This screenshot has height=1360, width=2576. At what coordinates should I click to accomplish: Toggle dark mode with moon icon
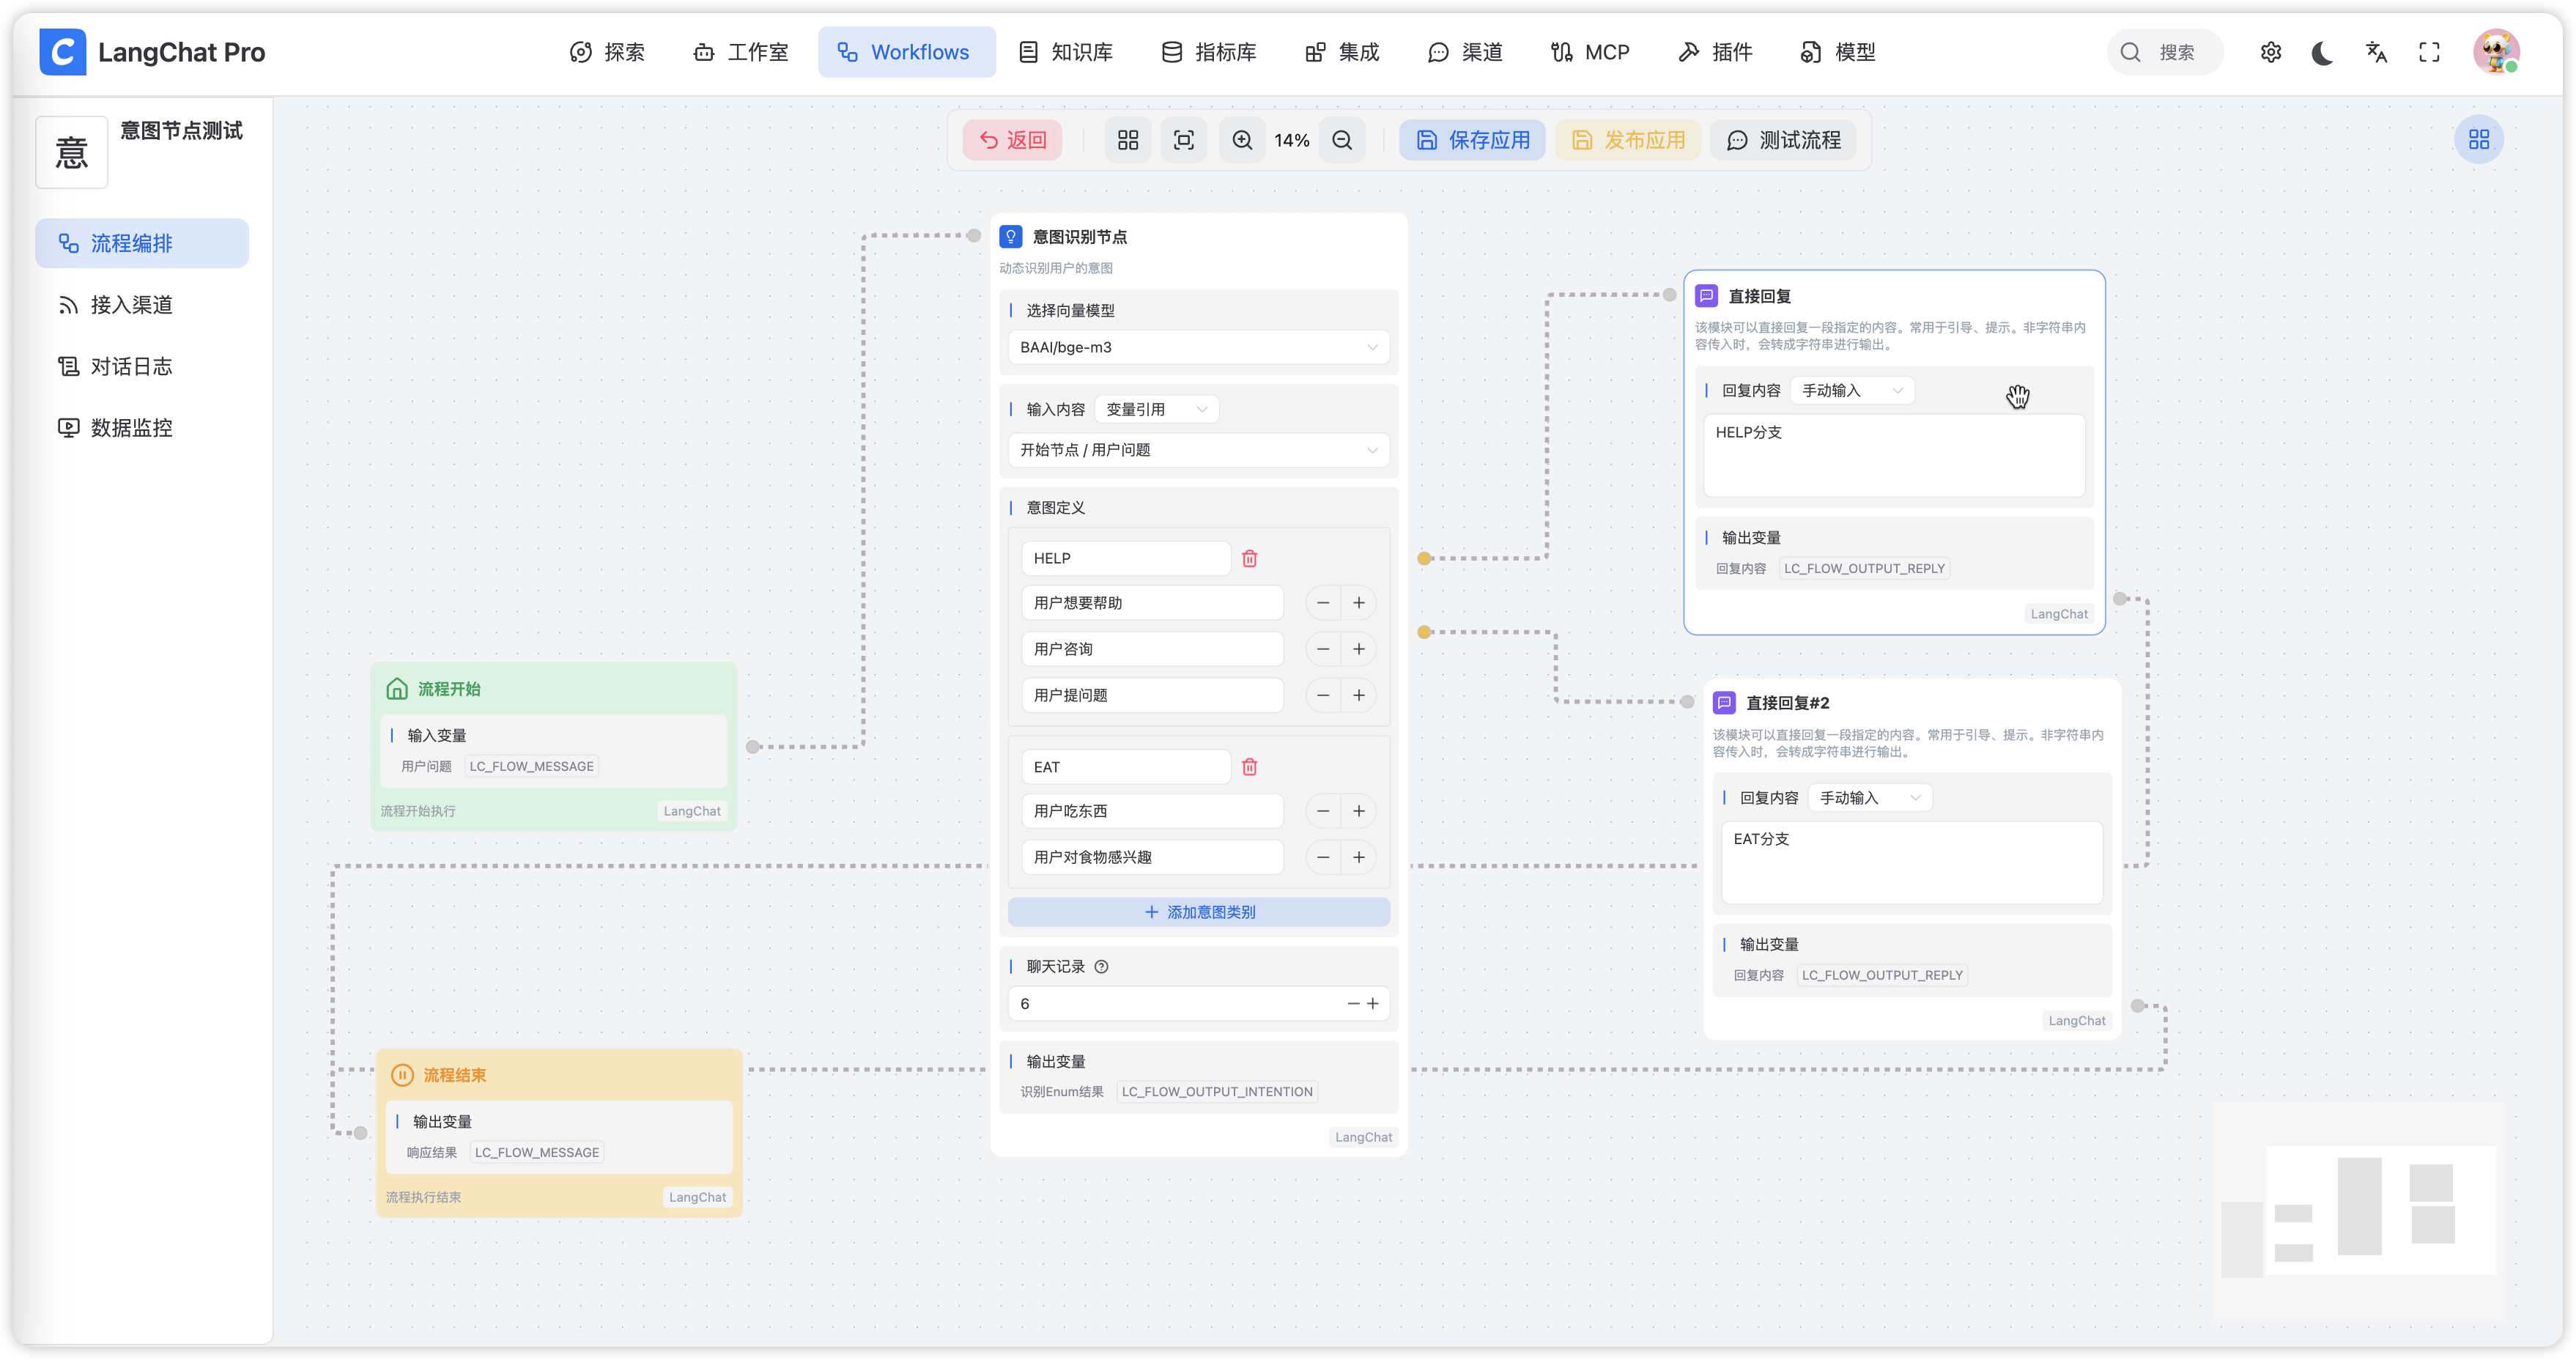pyautogui.click(x=2323, y=52)
